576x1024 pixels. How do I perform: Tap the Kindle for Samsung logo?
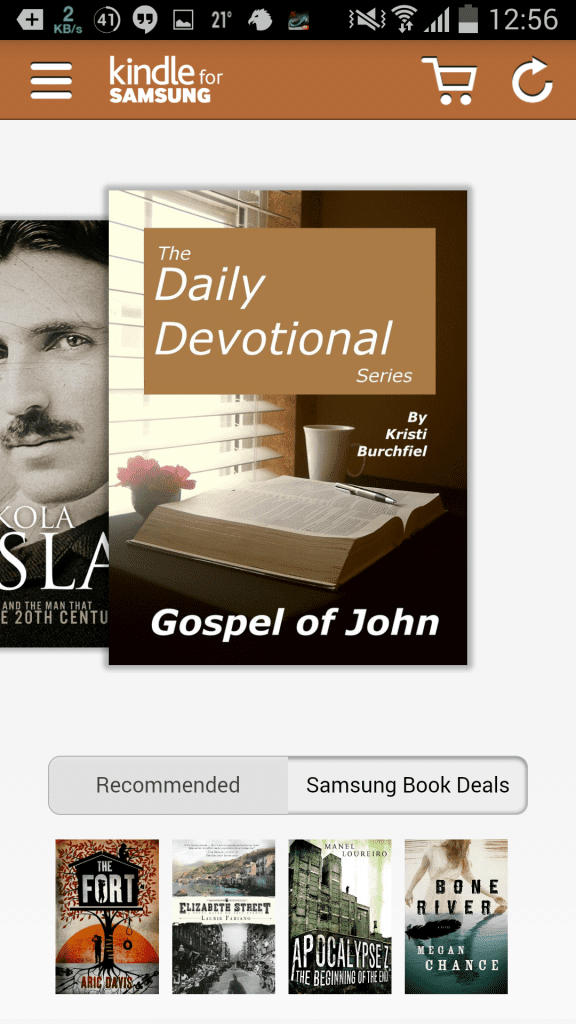(166, 80)
